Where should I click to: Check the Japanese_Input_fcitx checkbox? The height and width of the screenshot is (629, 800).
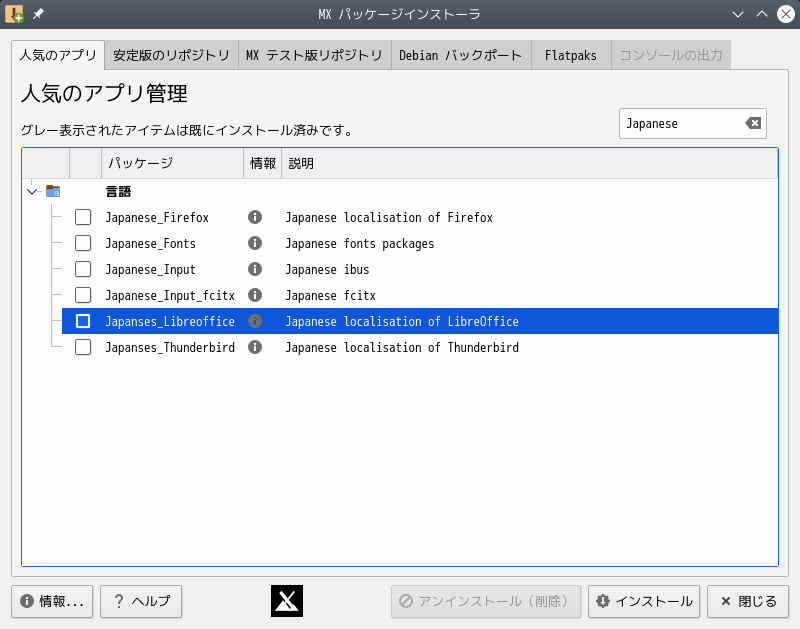83,295
